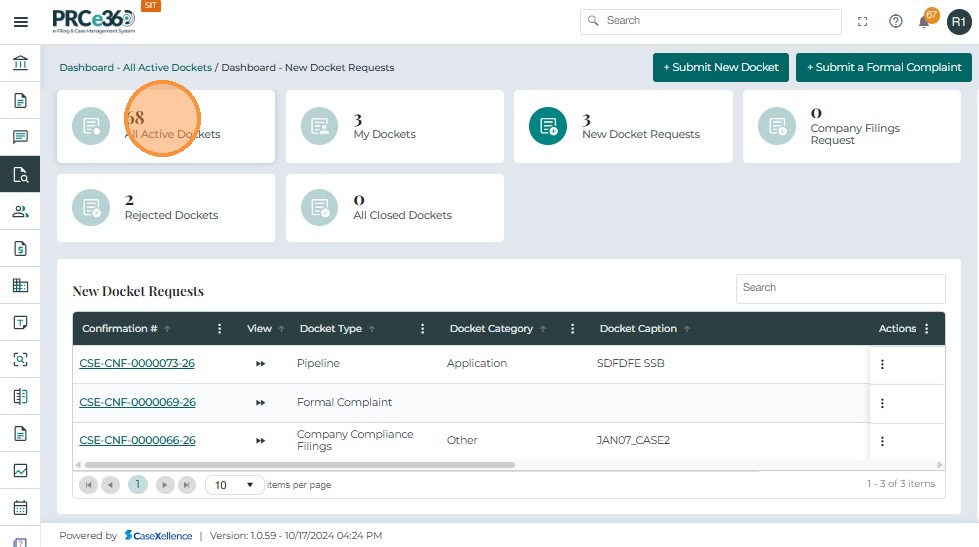The image size is (979, 547).
Task: Open the help question mark icon
Action: tap(895, 22)
